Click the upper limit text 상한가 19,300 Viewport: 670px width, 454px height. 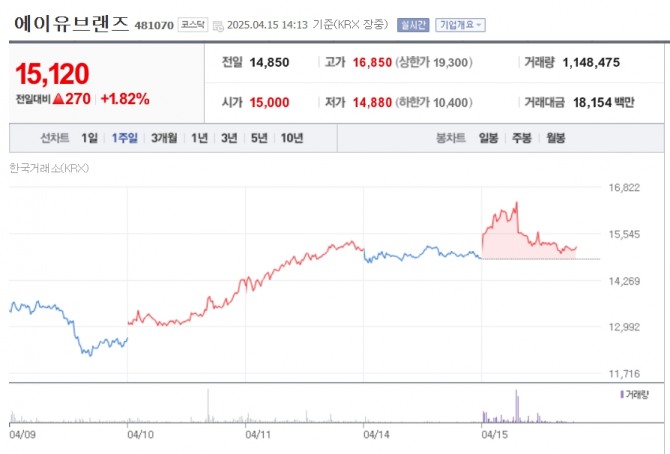(434, 62)
